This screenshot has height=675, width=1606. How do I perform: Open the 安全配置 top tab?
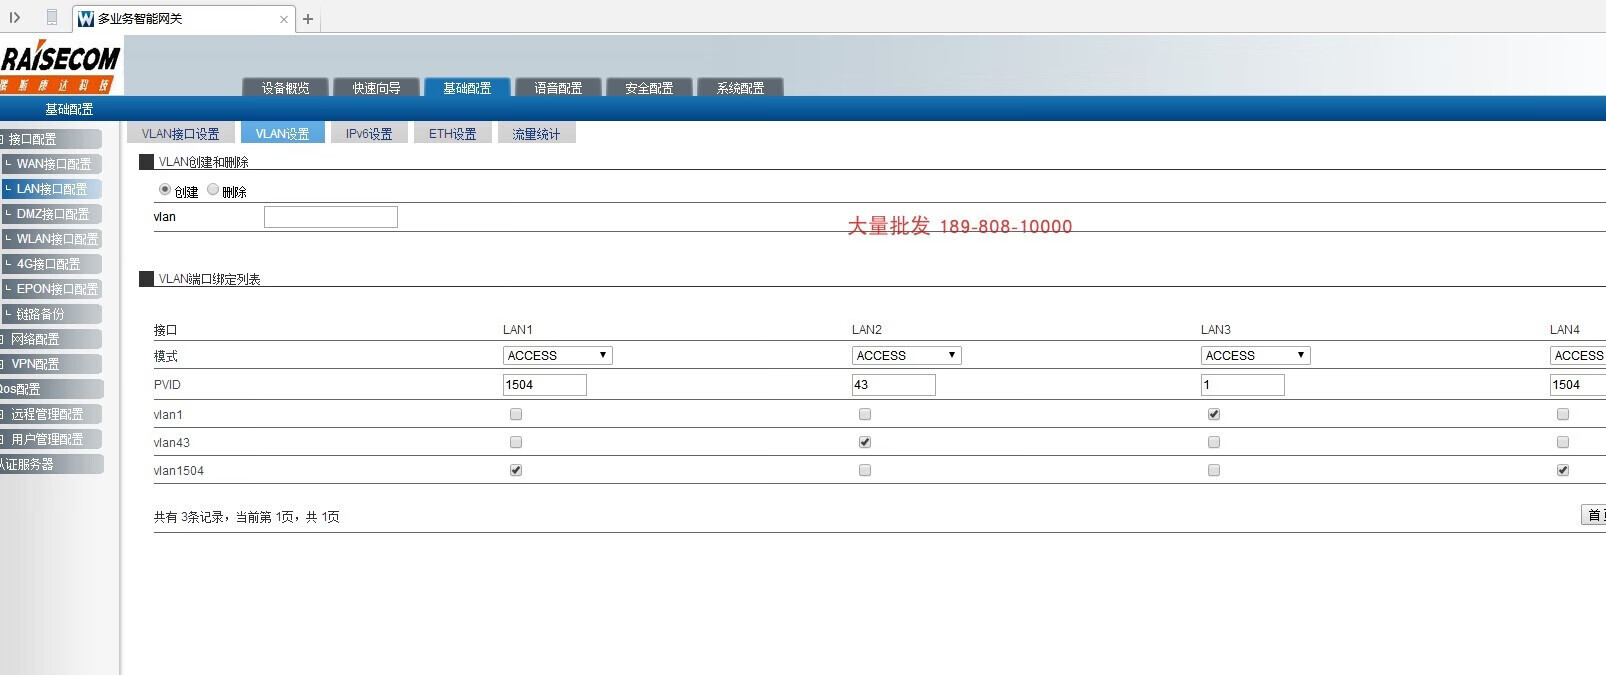point(649,88)
